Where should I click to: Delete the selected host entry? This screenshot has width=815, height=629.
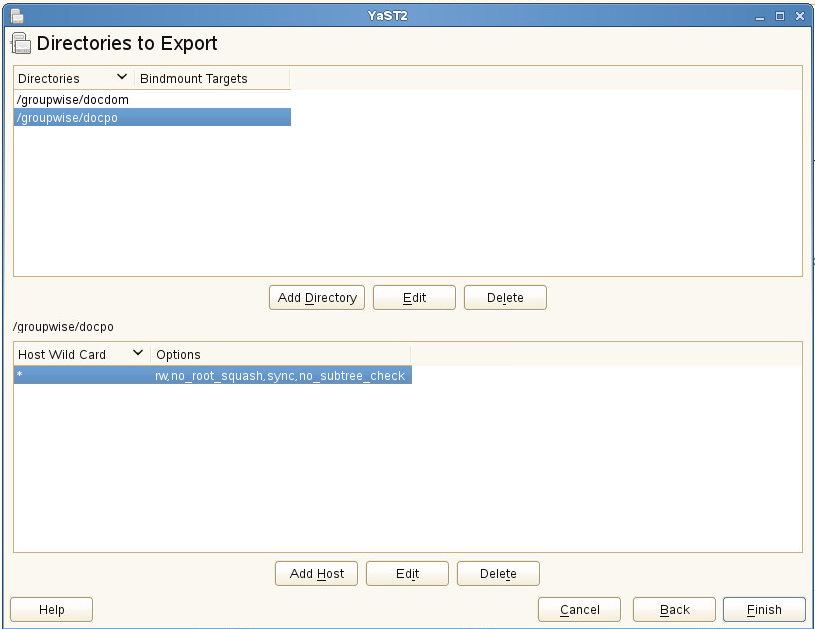498,574
